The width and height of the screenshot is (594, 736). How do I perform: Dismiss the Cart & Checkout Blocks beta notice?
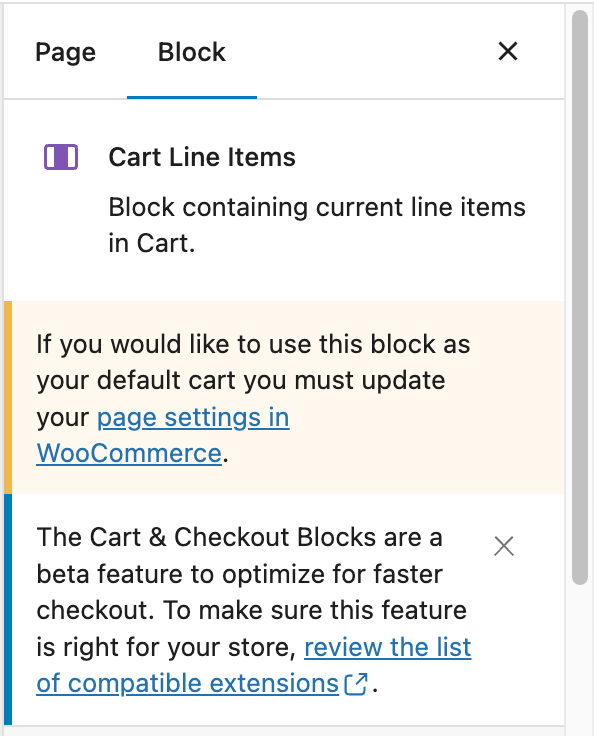tap(504, 546)
